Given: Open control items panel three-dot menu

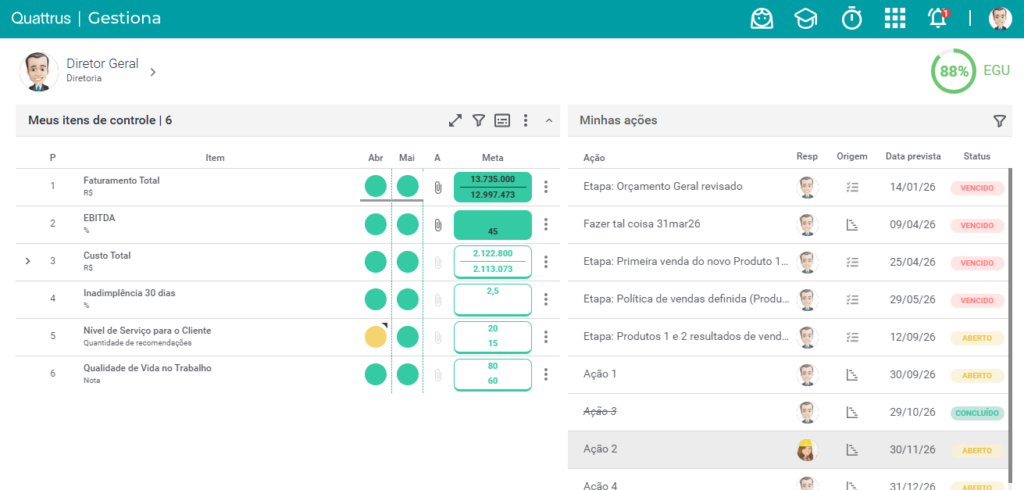Looking at the screenshot, I should click(x=525, y=120).
